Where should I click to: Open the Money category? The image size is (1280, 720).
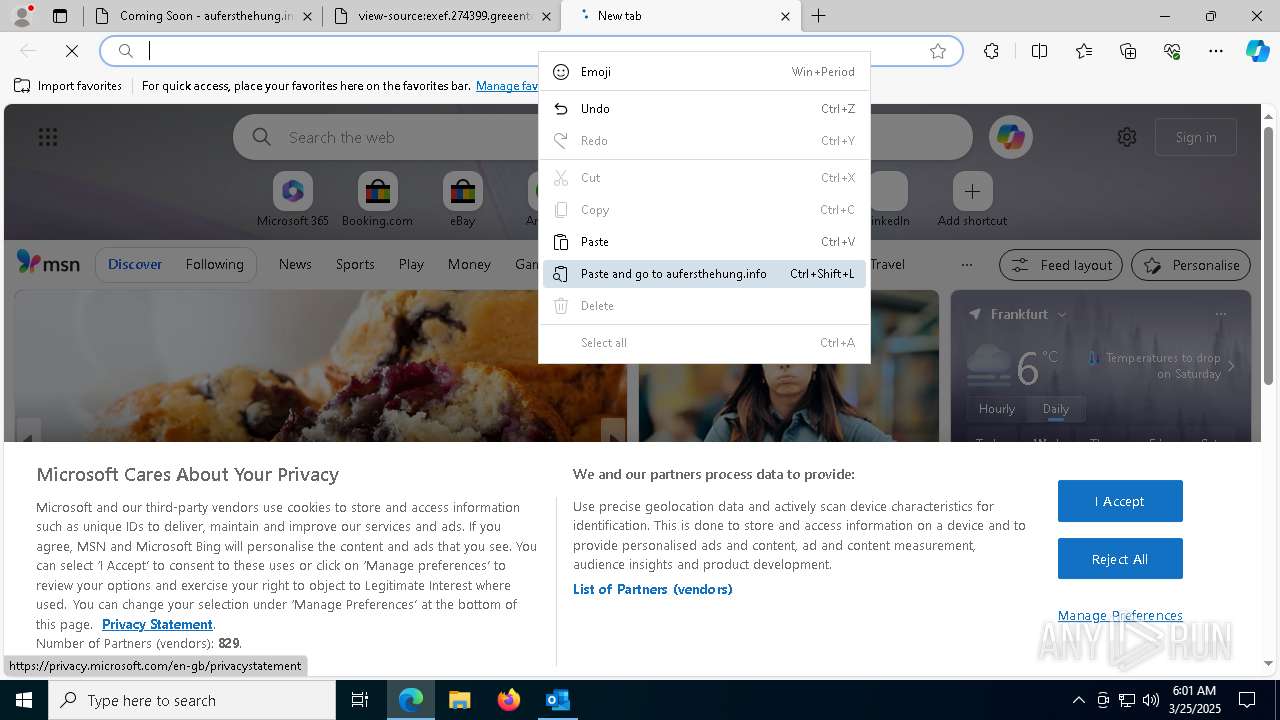469,264
